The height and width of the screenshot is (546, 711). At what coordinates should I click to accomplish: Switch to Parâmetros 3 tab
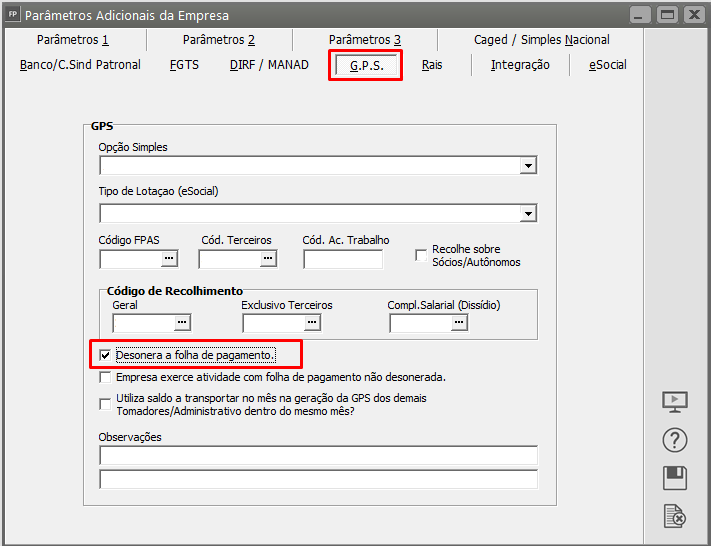[365, 40]
